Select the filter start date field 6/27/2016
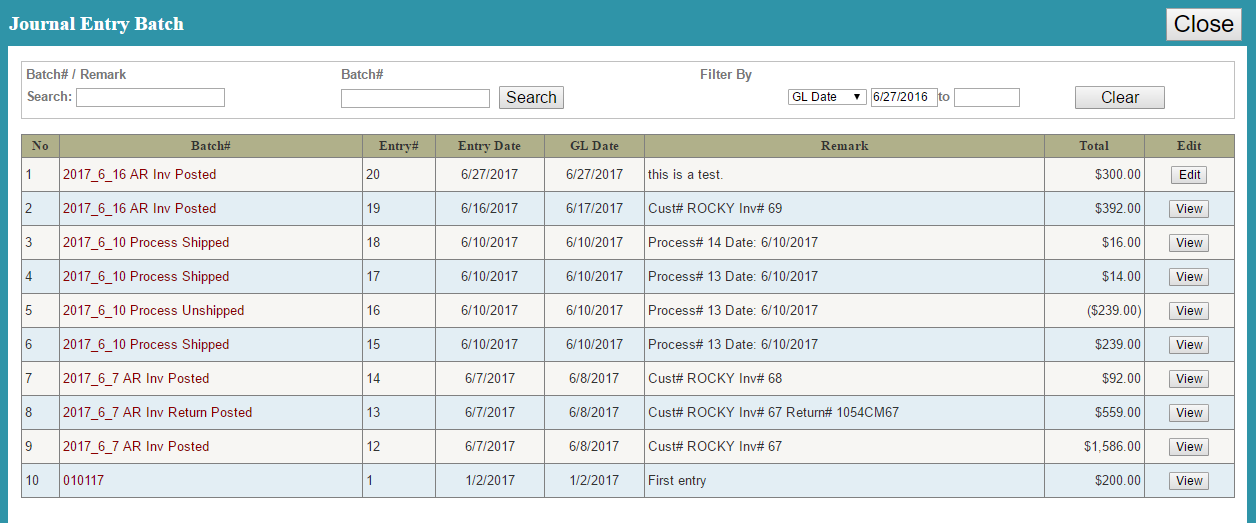Screen dimensions: 1256x523 click(x=904, y=97)
